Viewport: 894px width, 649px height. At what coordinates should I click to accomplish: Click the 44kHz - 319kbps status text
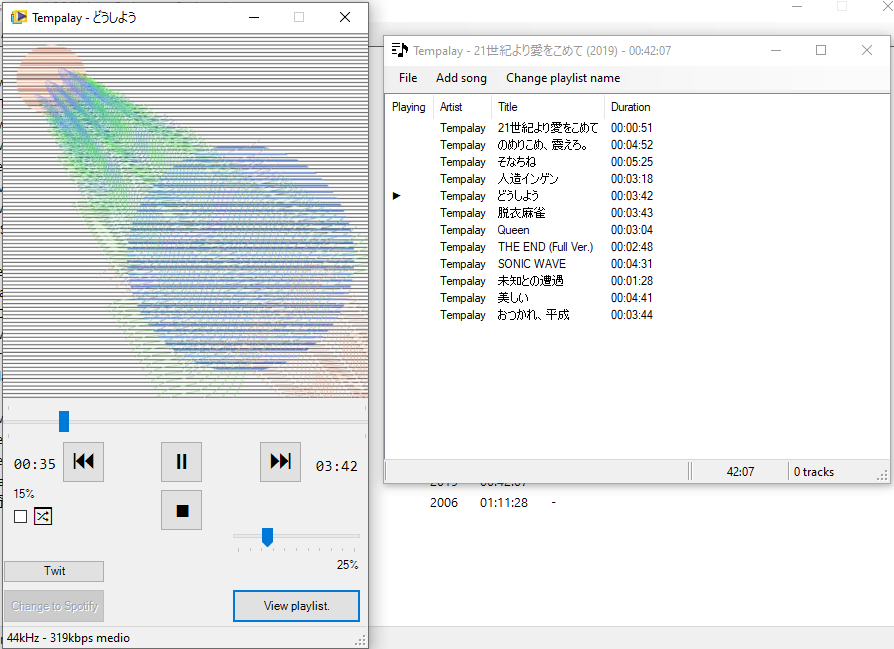[x=68, y=638]
